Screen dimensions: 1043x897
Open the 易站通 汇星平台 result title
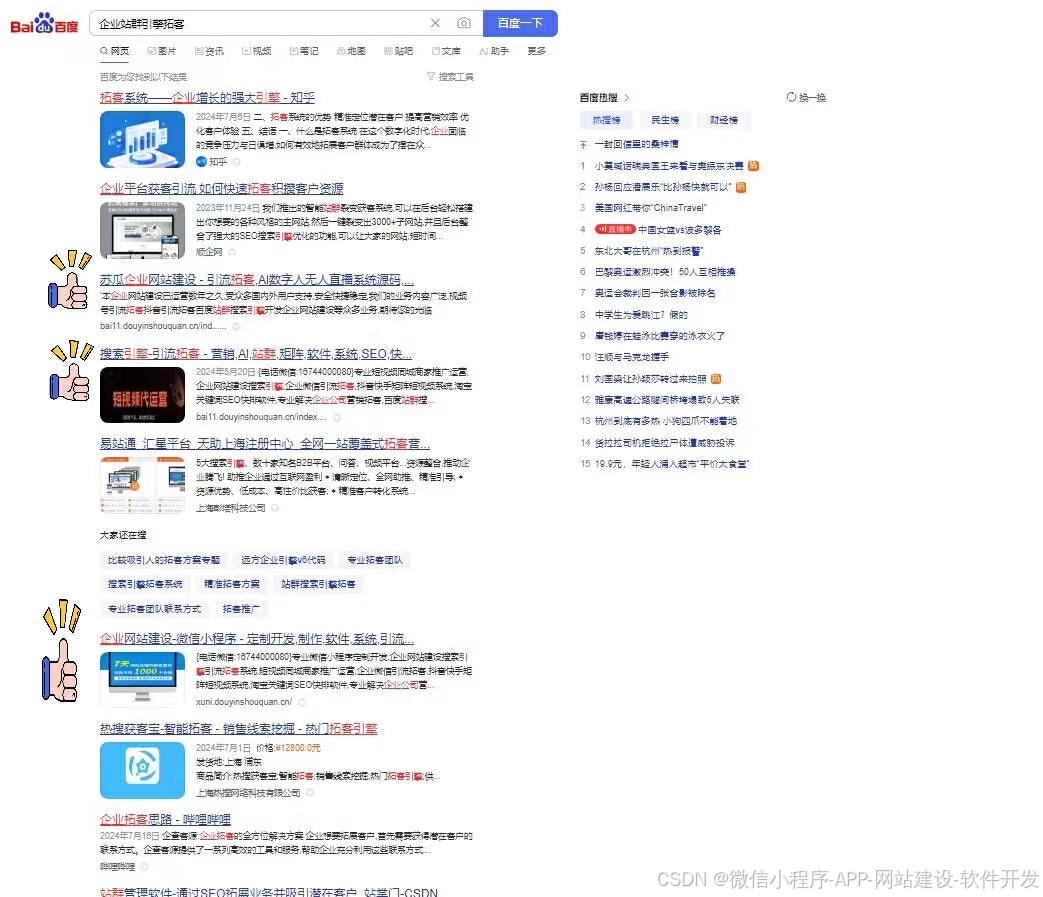[265, 444]
